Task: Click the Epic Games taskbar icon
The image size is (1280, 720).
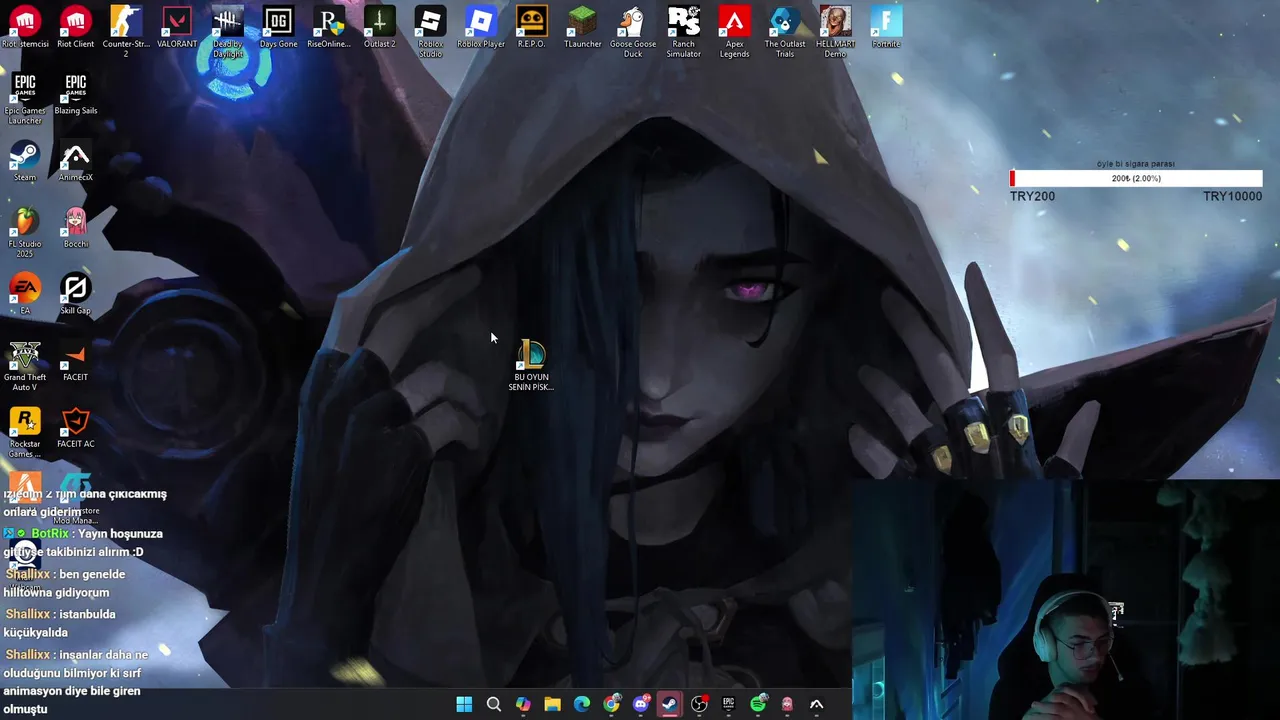Action: pos(729,704)
